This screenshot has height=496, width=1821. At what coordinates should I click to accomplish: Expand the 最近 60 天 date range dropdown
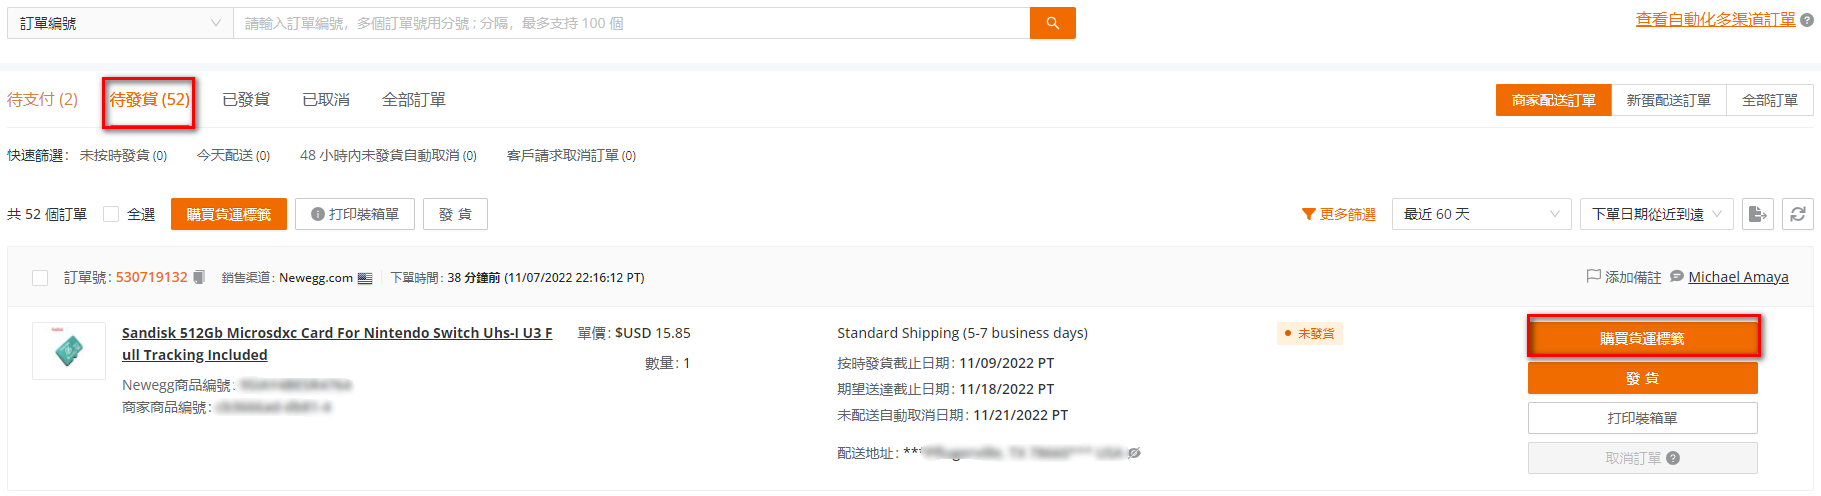1481,214
